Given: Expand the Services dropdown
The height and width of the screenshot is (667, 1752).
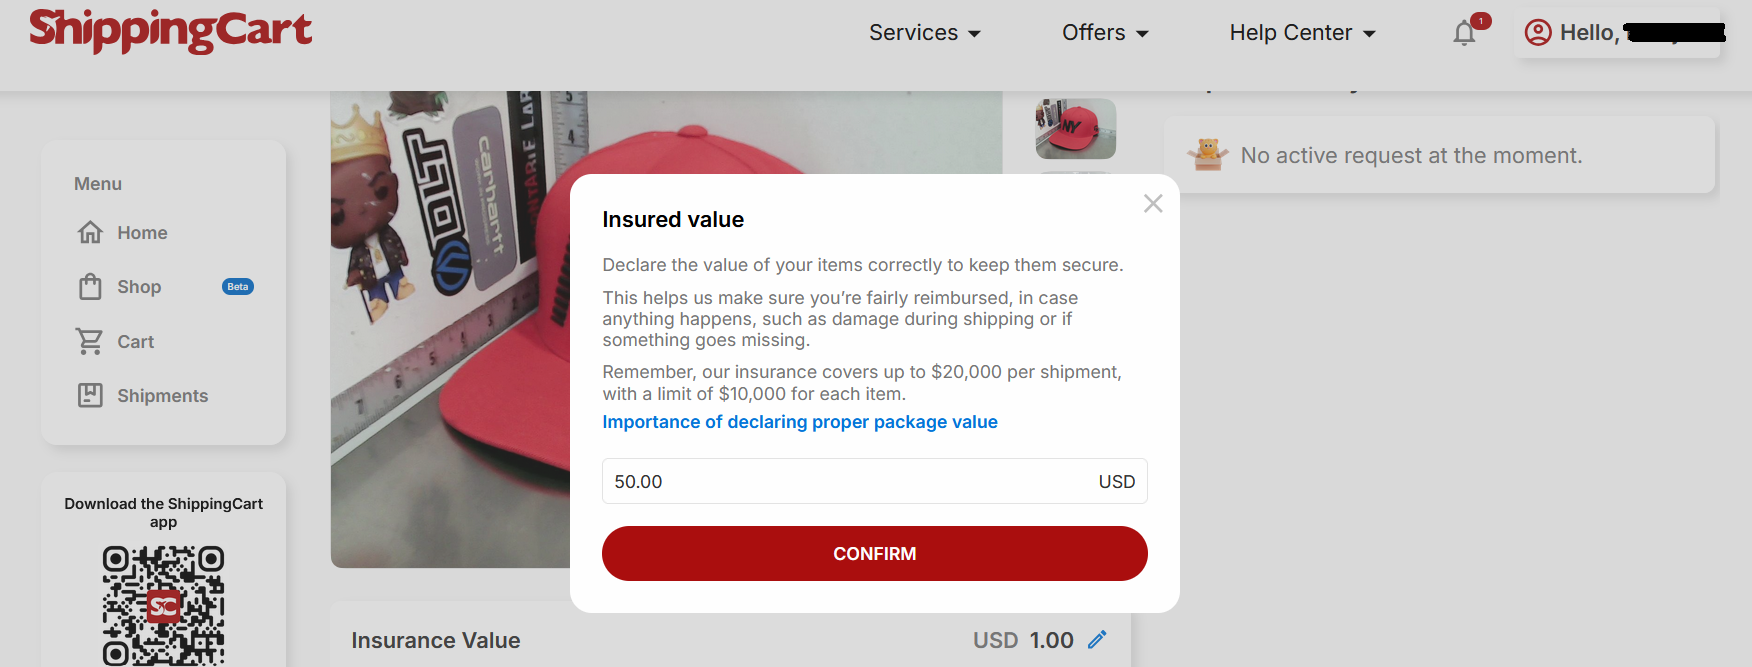Looking at the screenshot, I should 924,33.
